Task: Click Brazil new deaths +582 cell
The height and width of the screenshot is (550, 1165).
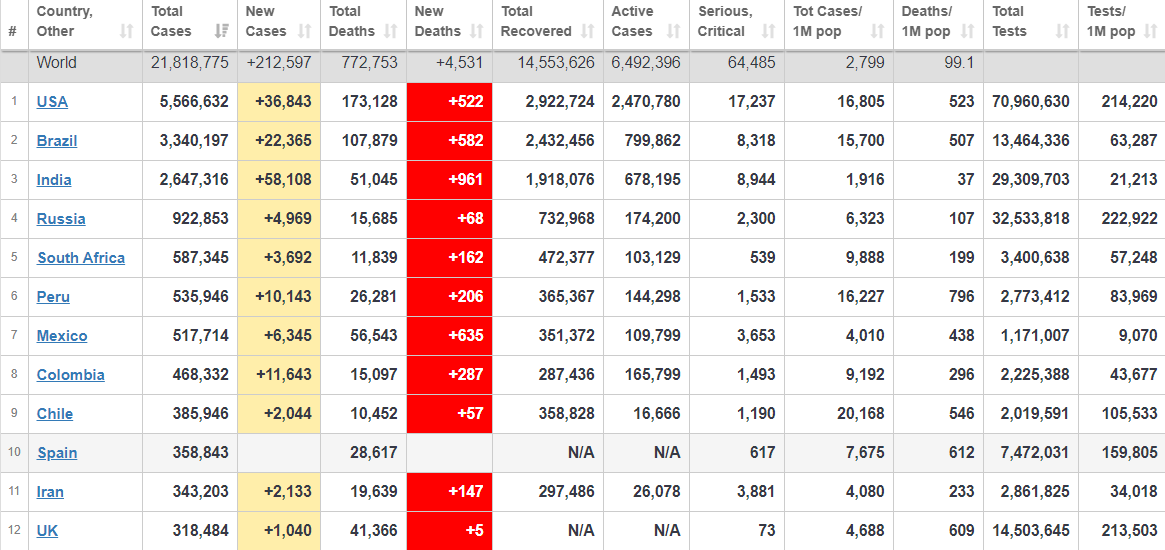Action: click(450, 140)
